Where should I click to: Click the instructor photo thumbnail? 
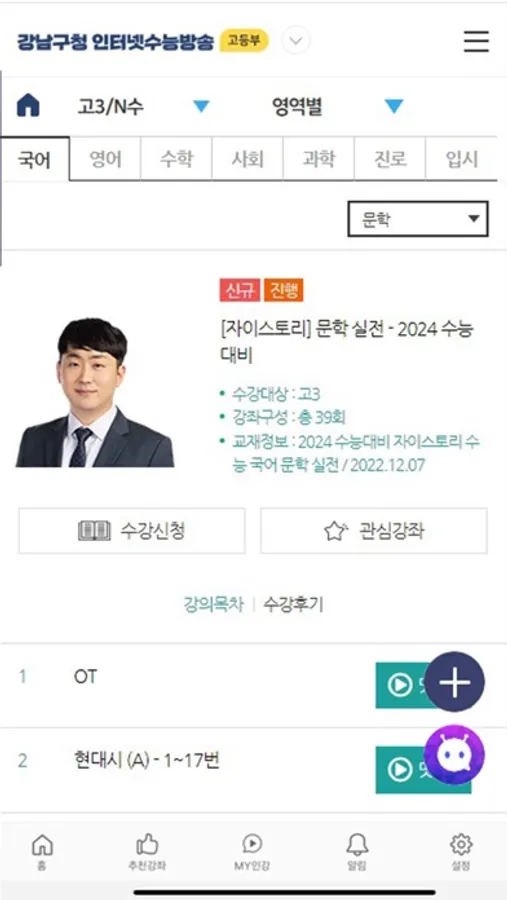tap(95, 393)
